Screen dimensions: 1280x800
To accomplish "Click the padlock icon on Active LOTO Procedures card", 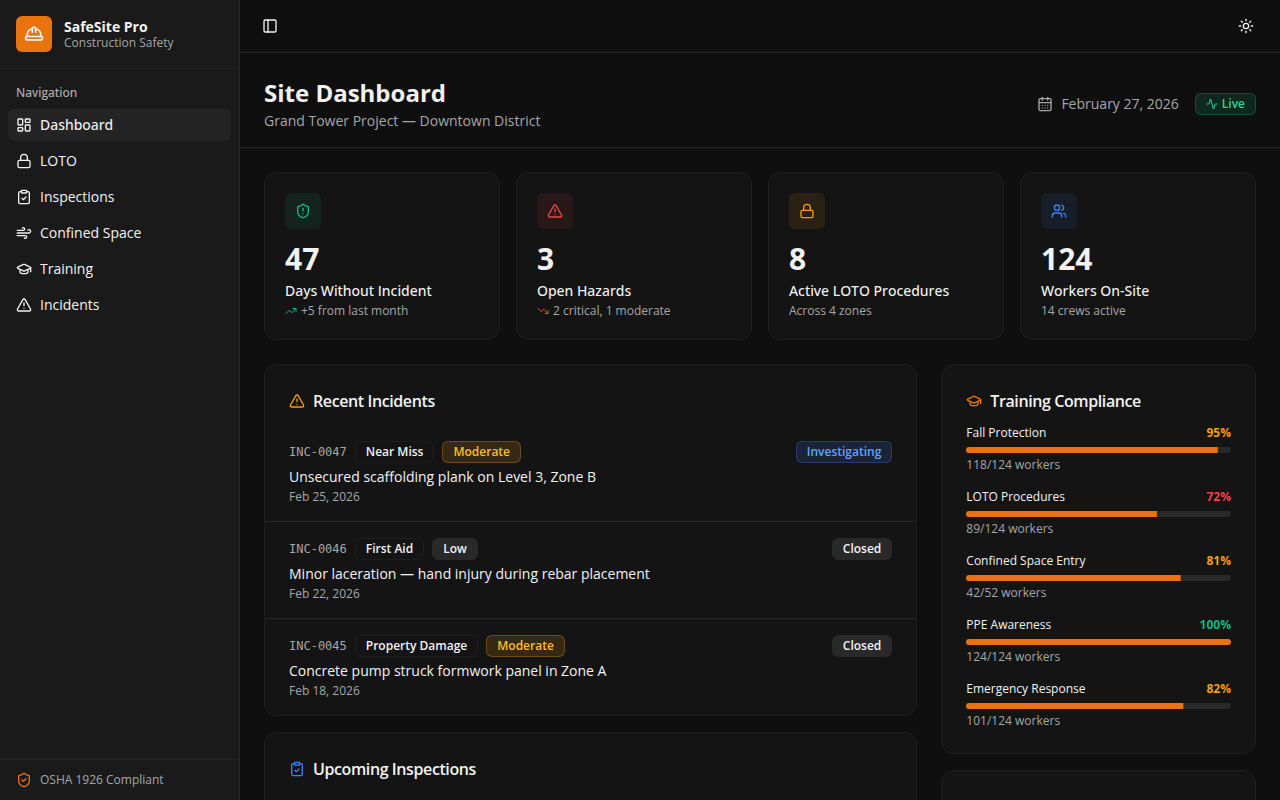I will [806, 211].
